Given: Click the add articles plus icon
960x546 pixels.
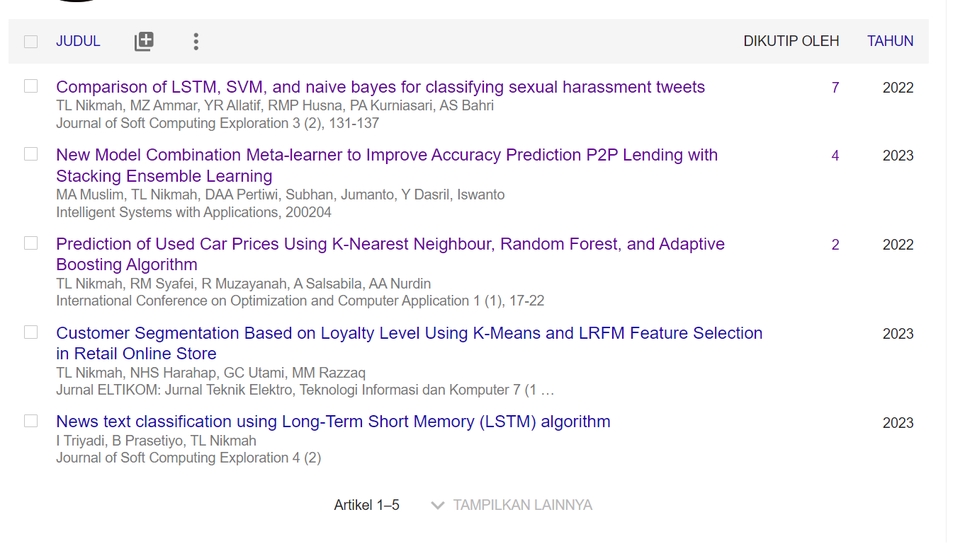Looking at the screenshot, I should pos(144,42).
